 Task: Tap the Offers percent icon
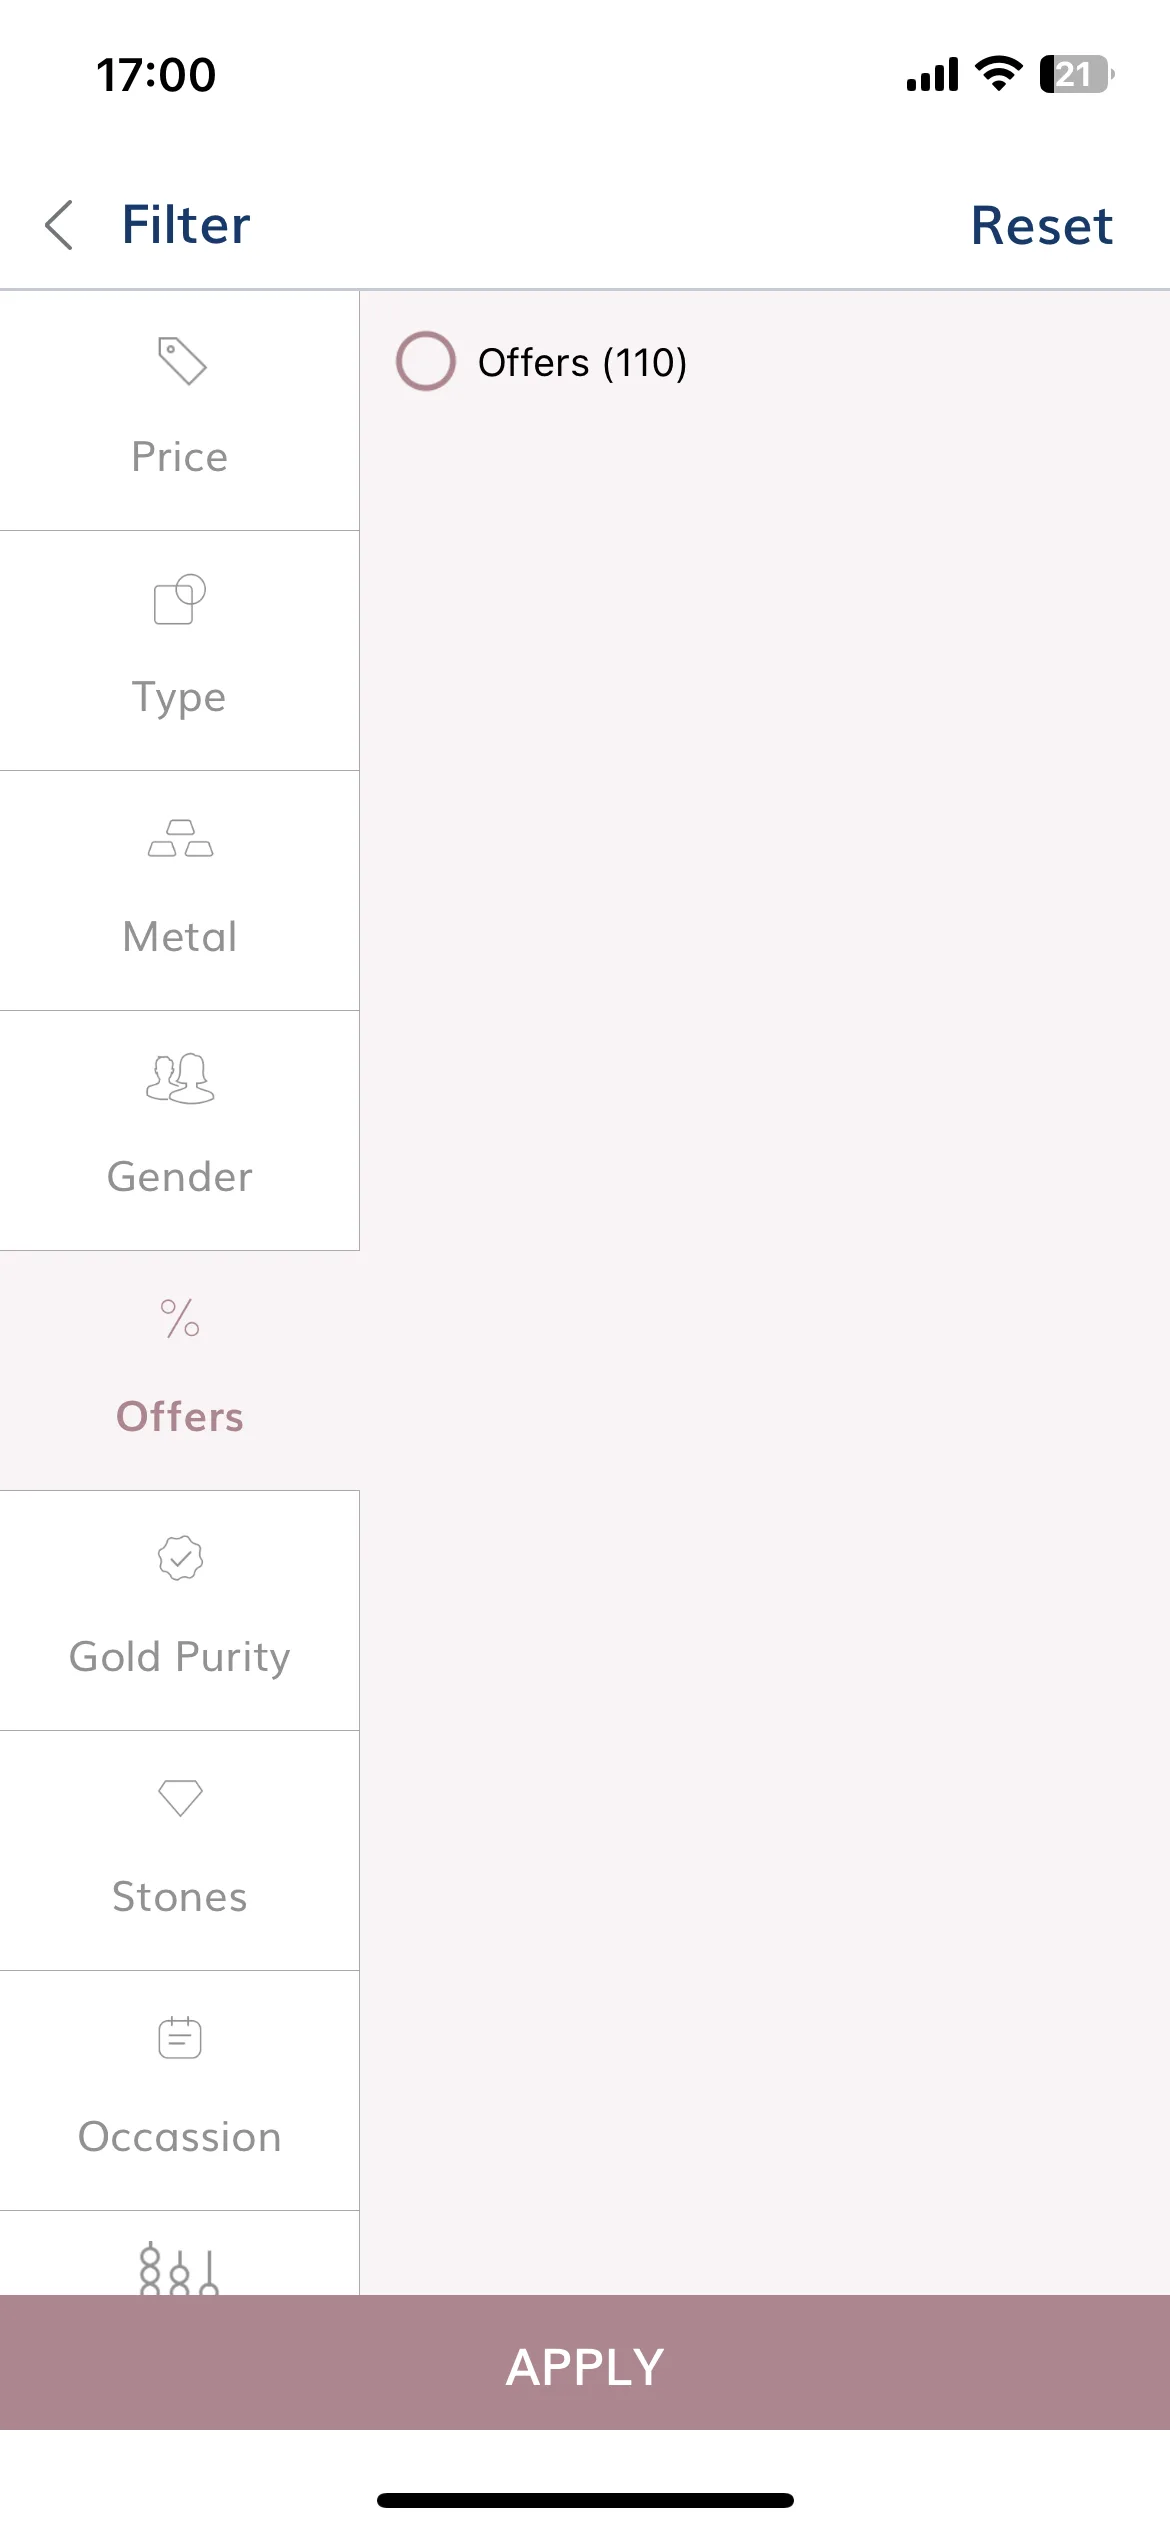click(180, 1318)
